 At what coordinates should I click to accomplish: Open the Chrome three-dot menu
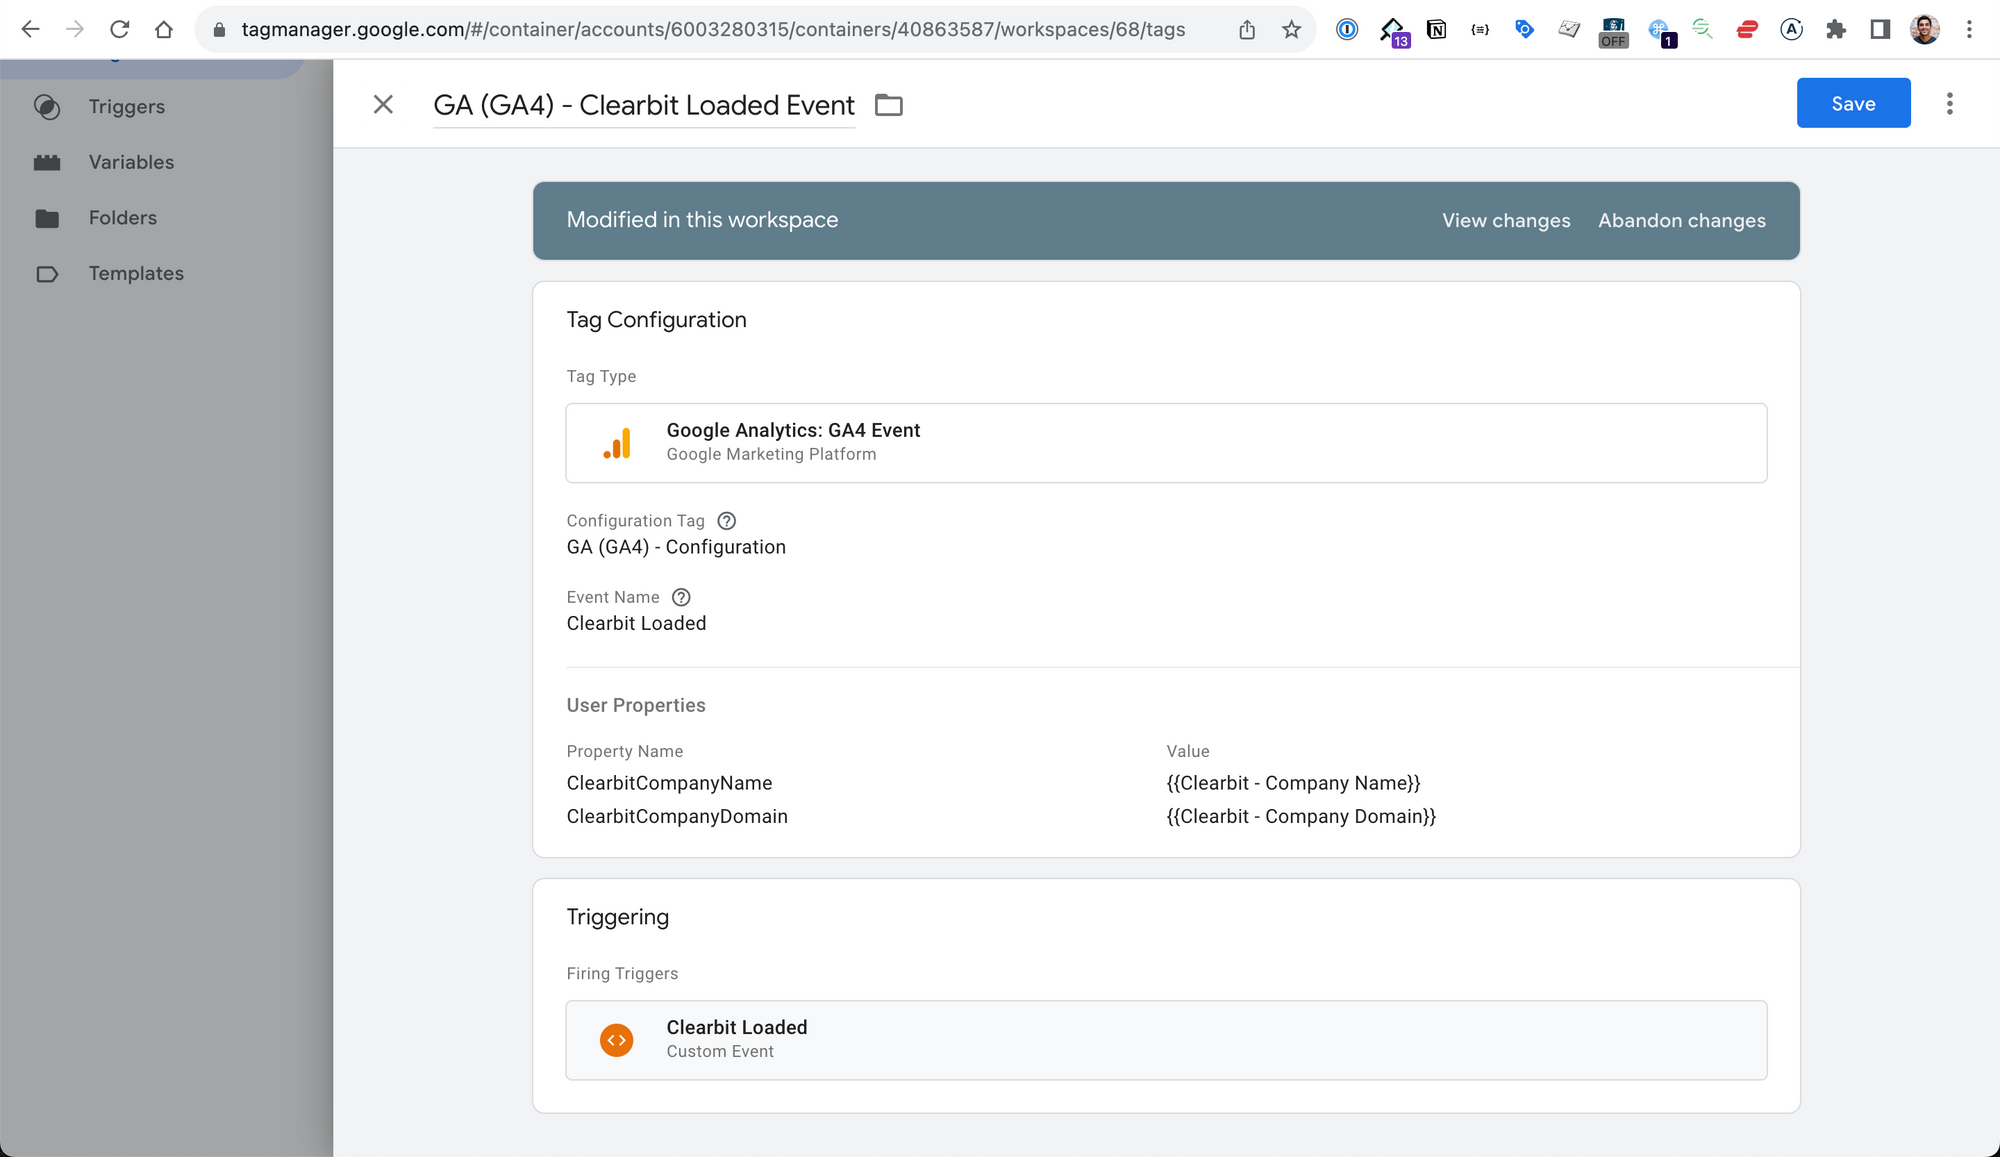click(x=1969, y=29)
